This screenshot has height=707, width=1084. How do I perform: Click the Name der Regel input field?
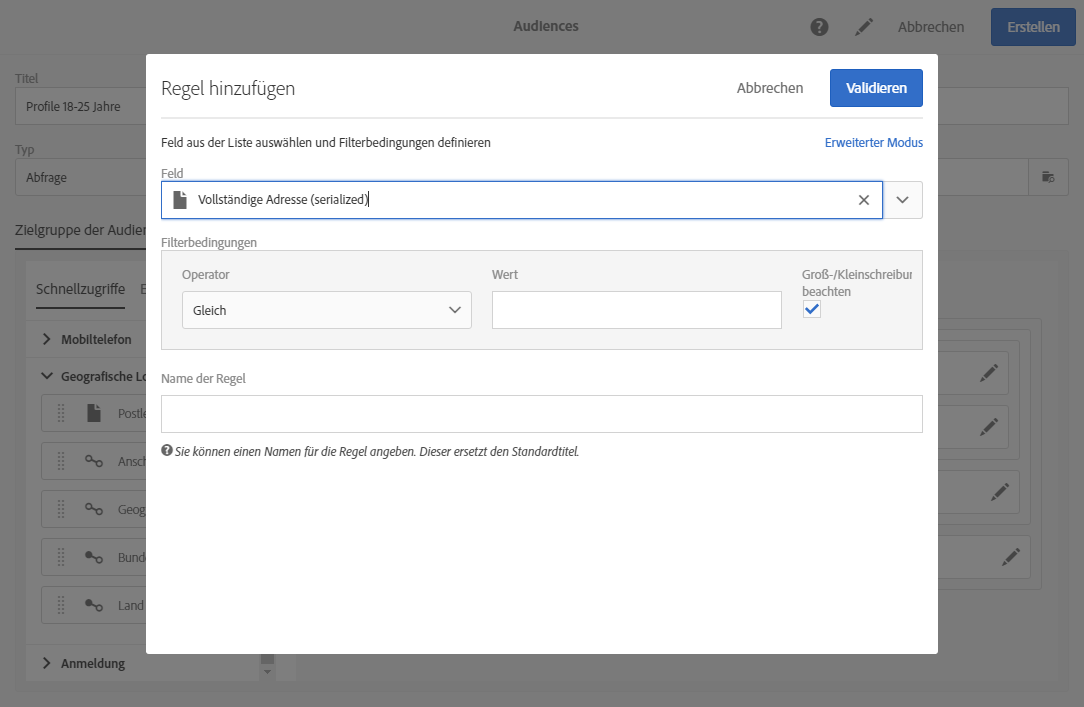pos(541,414)
